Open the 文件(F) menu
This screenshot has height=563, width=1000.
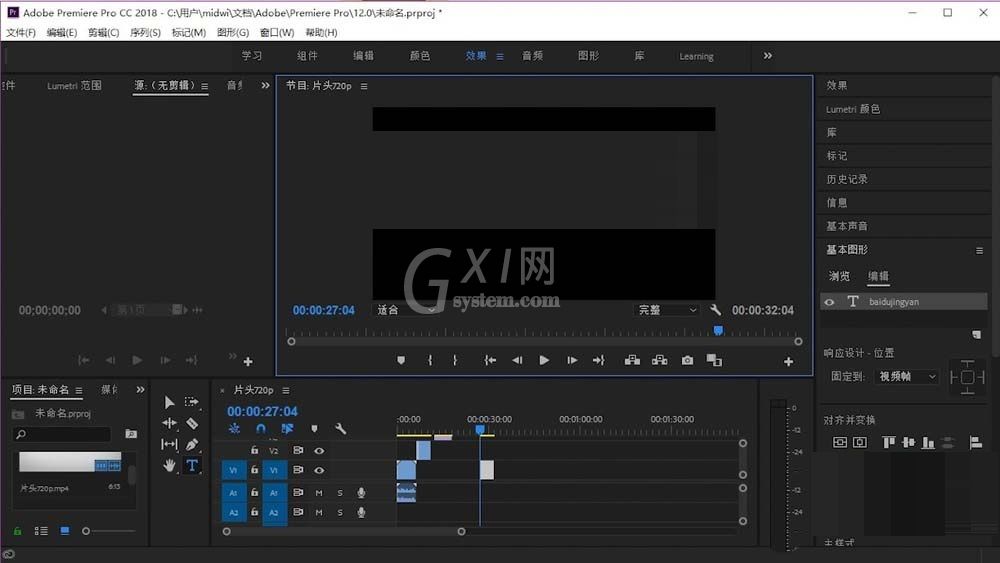(21, 33)
